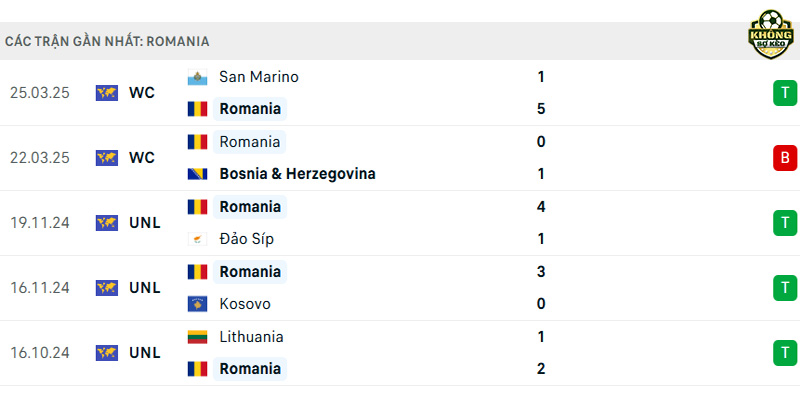Image resolution: width=800 pixels, height=400 pixels.
Task: Click the Bosnia & Herzegovina flag icon
Action: click(197, 174)
